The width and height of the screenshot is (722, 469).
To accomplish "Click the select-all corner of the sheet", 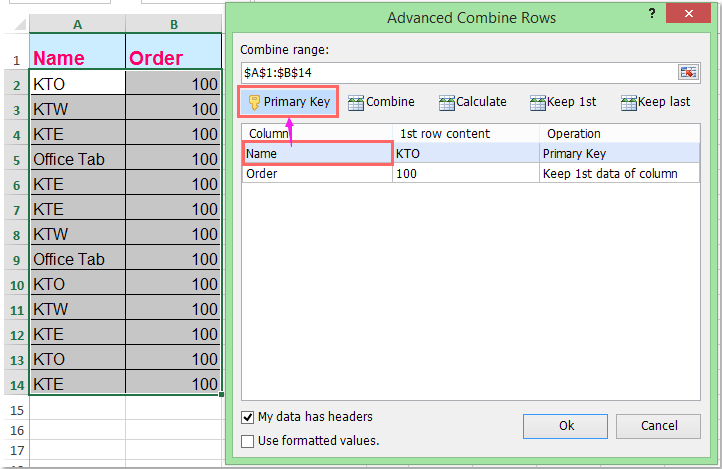I will 18,24.
